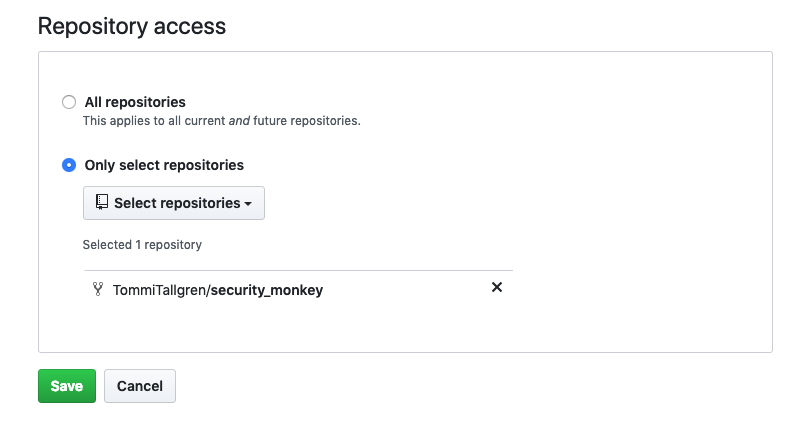Click the bold 'security_monkey' repository name
787x422 pixels.
pyautogui.click(x=265, y=290)
